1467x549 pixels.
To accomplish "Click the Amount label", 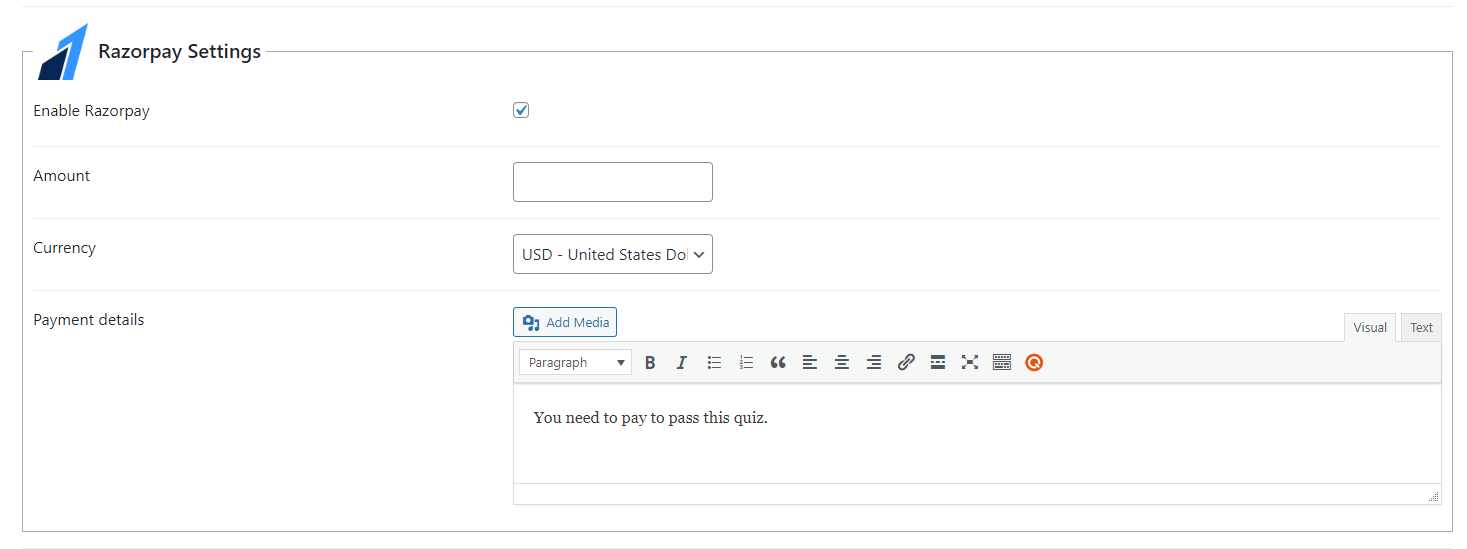I will (61, 176).
